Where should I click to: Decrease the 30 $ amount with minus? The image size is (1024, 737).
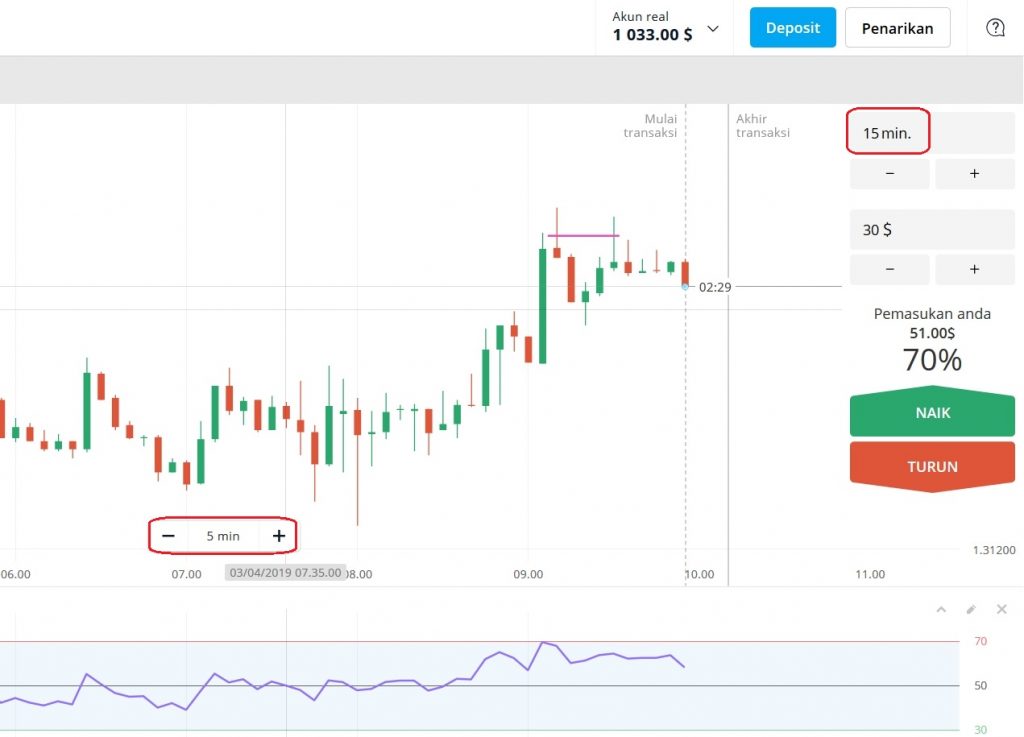[x=888, y=269]
